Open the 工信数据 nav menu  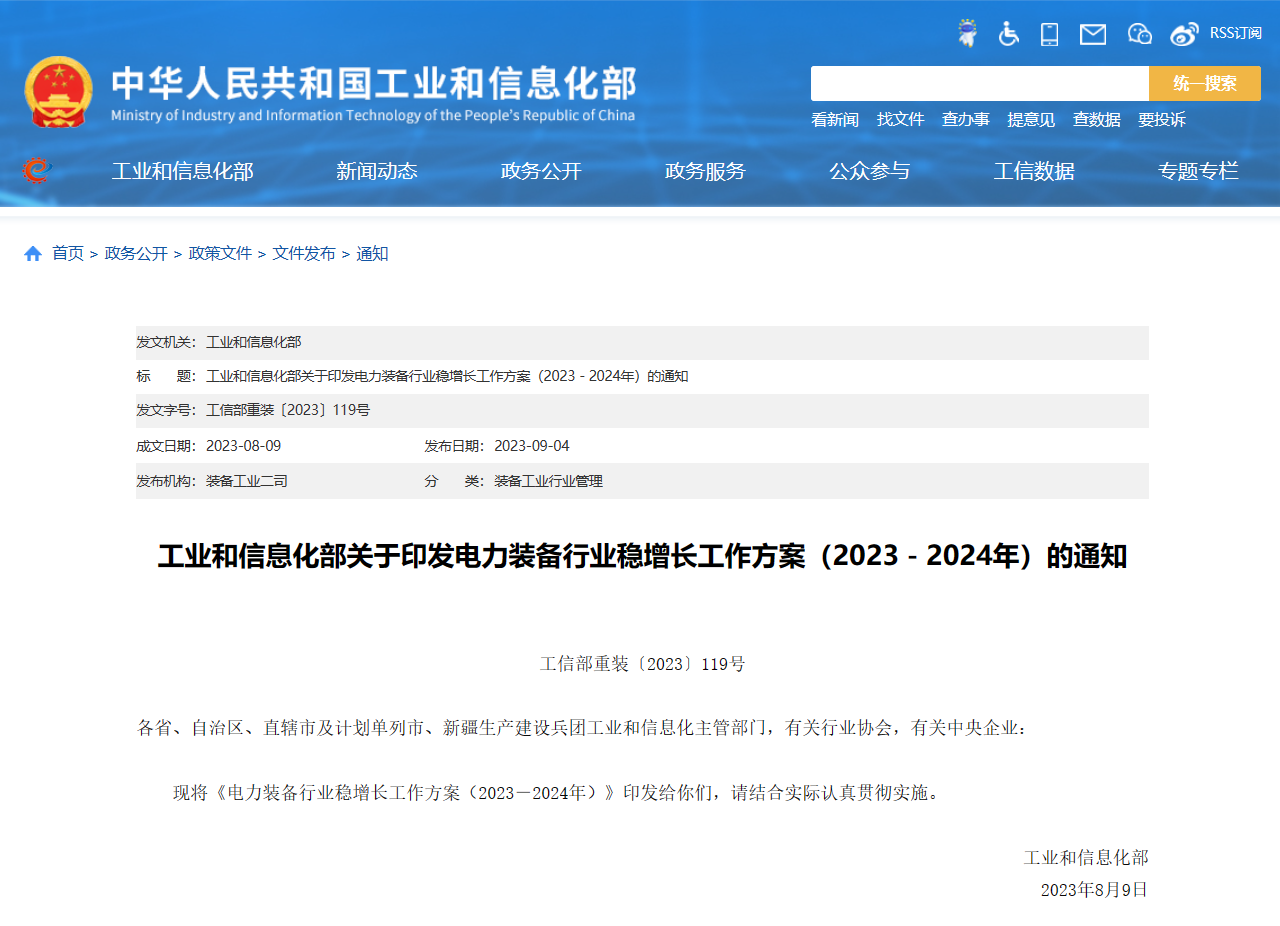tap(1033, 171)
